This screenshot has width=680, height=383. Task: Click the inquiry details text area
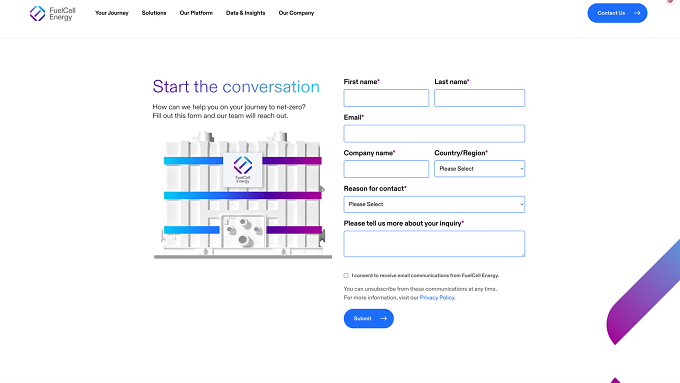coord(434,244)
